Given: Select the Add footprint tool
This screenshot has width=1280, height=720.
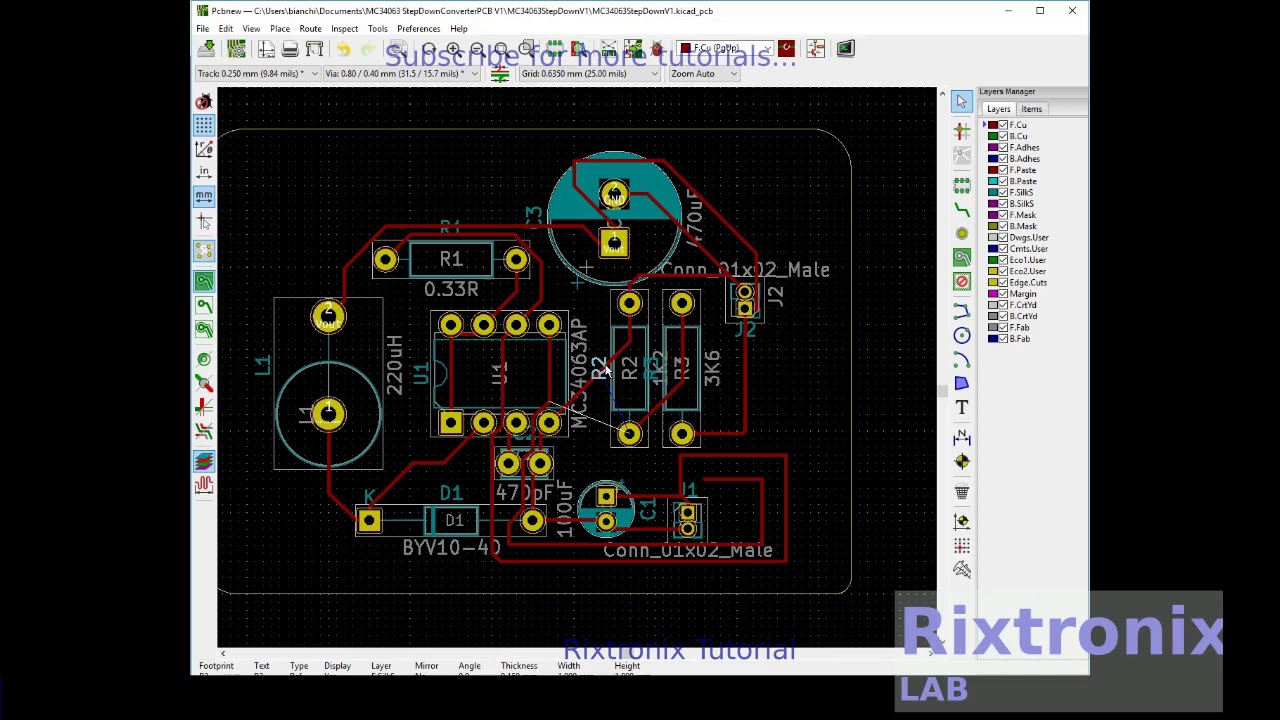Looking at the screenshot, I should click(x=962, y=186).
